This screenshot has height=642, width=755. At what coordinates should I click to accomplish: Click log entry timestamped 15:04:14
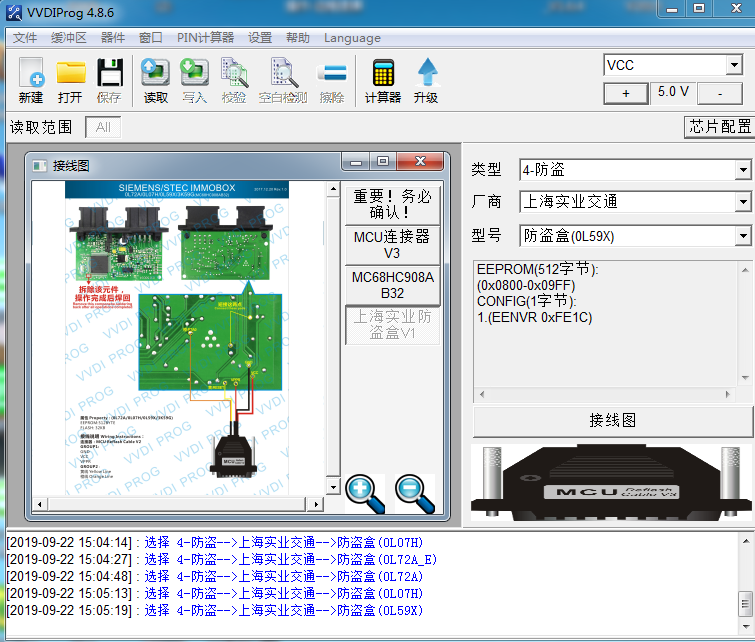(214, 542)
